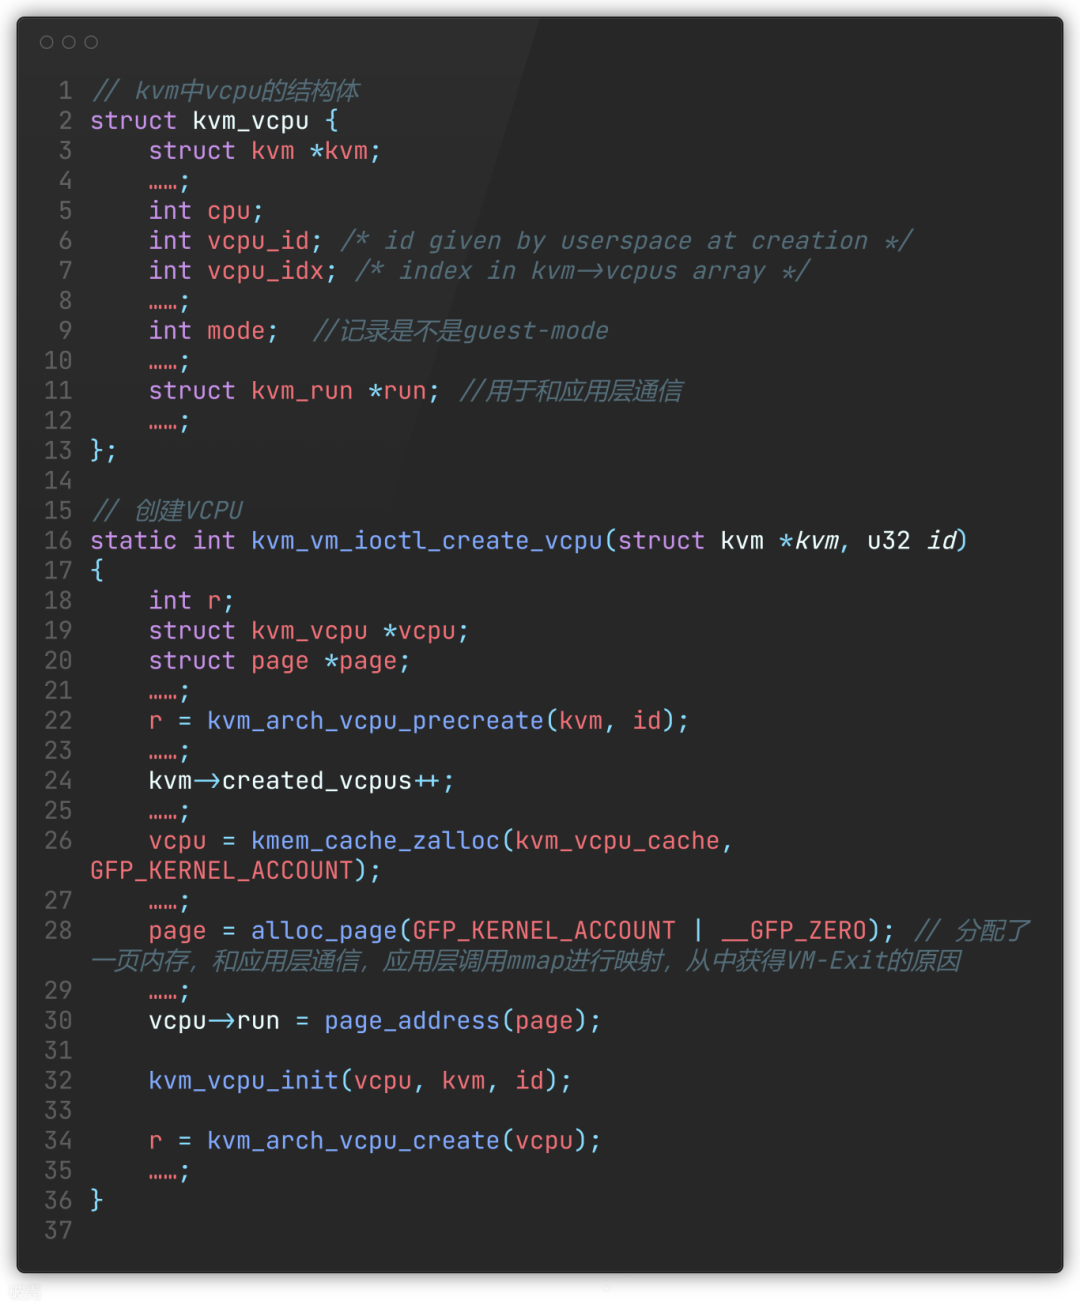
Task: Click the guest-mode comment on line 9
Action: [x=461, y=331]
